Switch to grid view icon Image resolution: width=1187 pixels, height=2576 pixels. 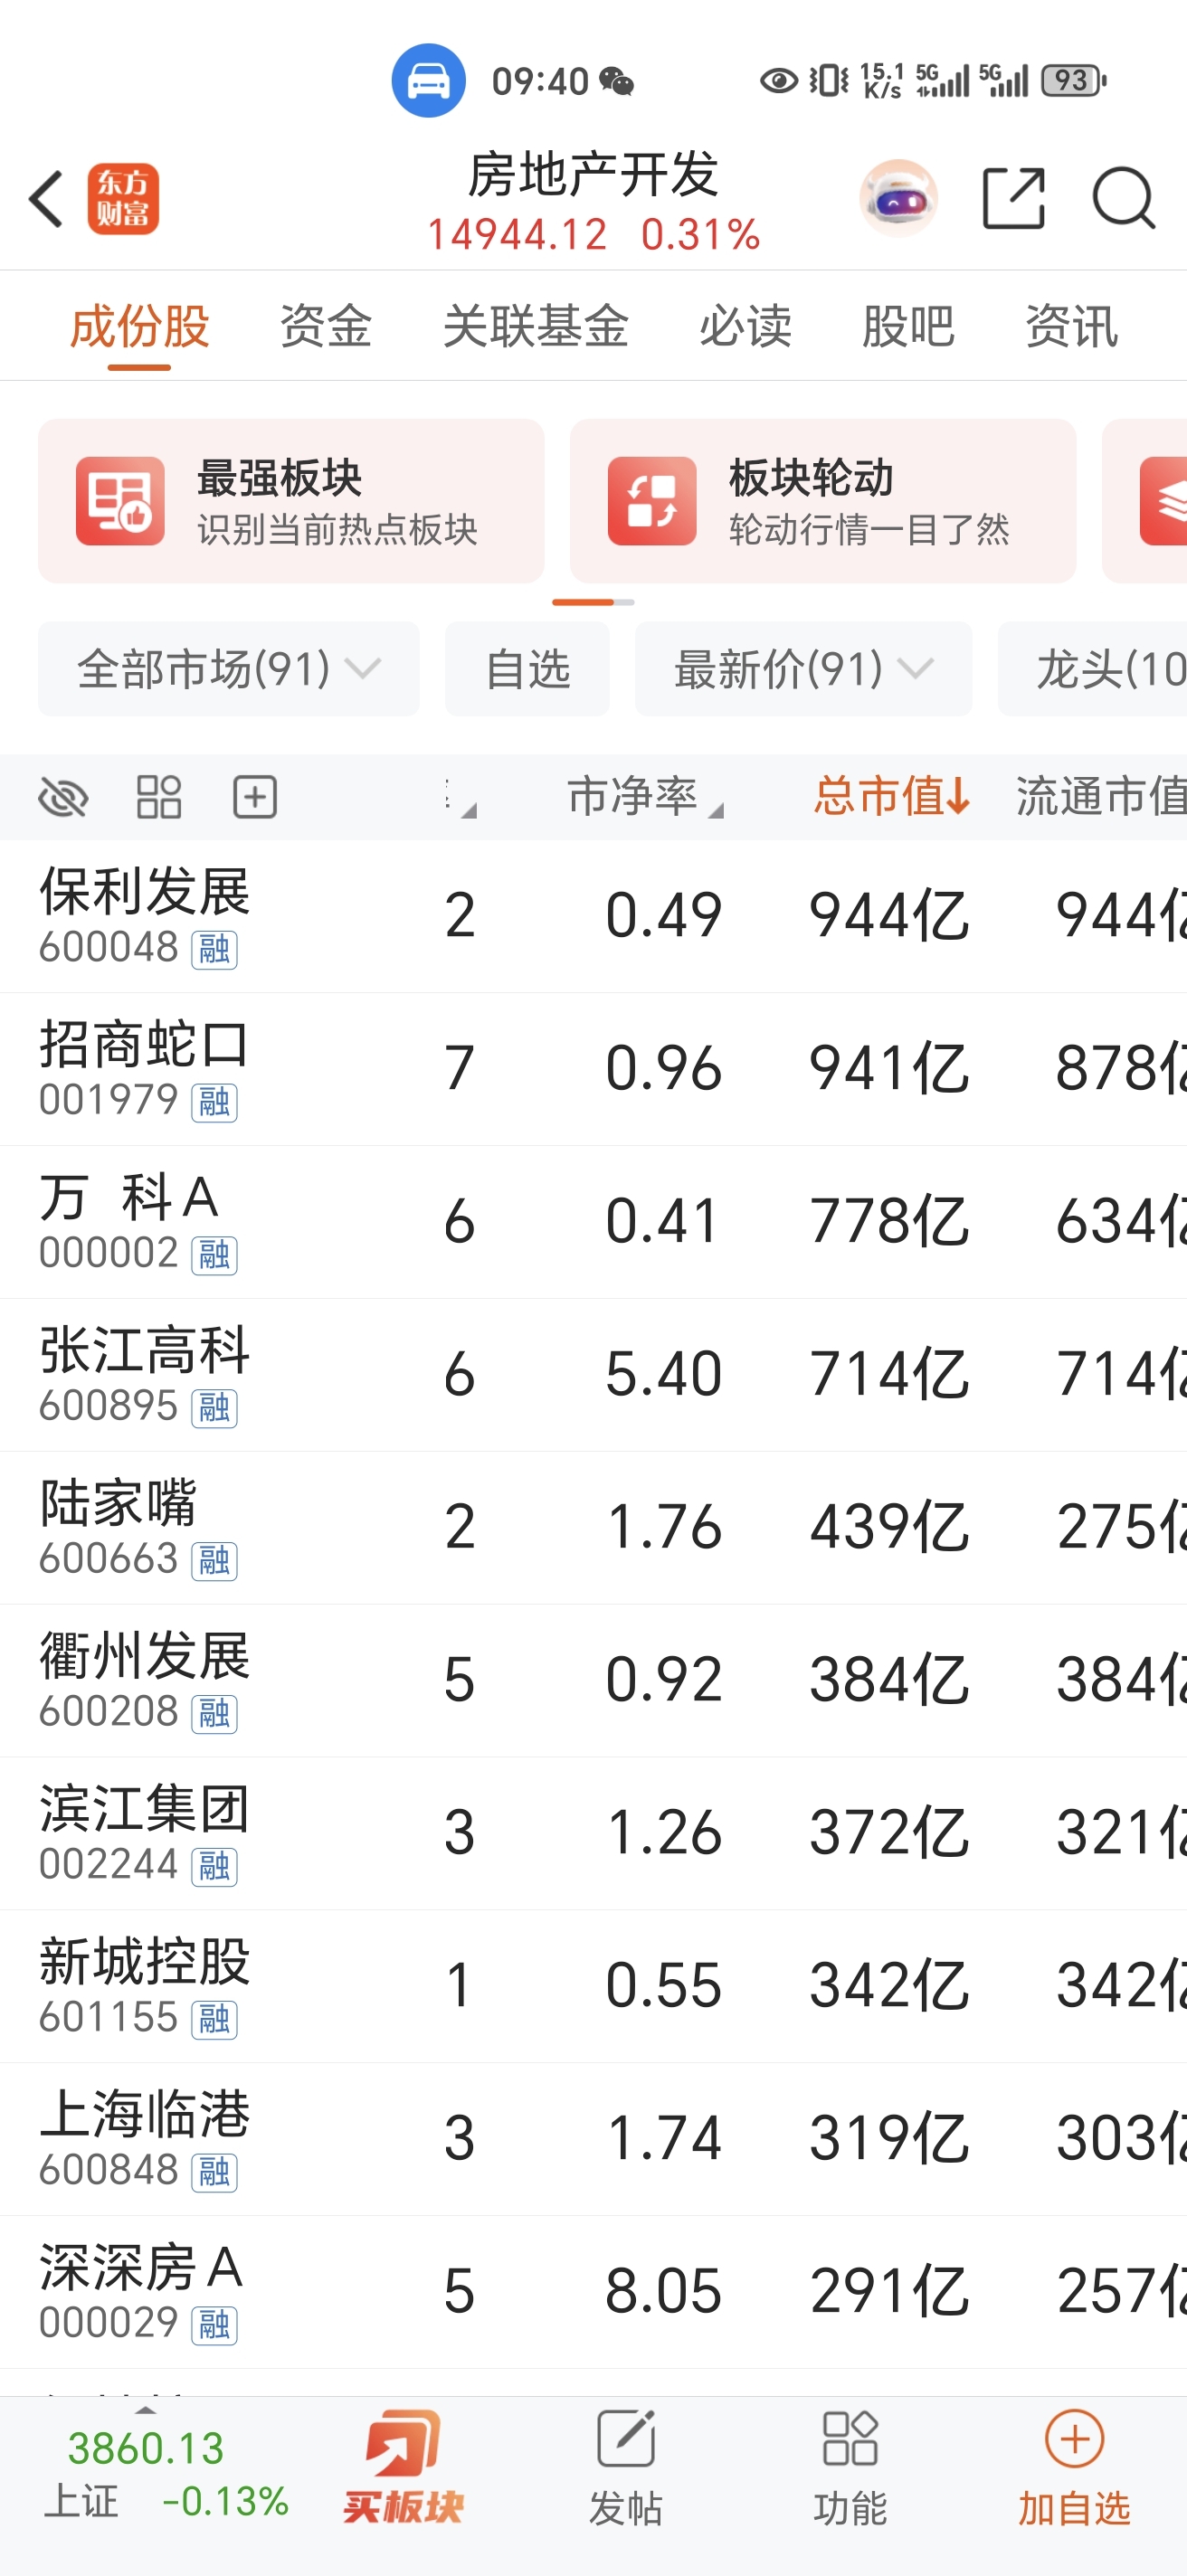[159, 797]
